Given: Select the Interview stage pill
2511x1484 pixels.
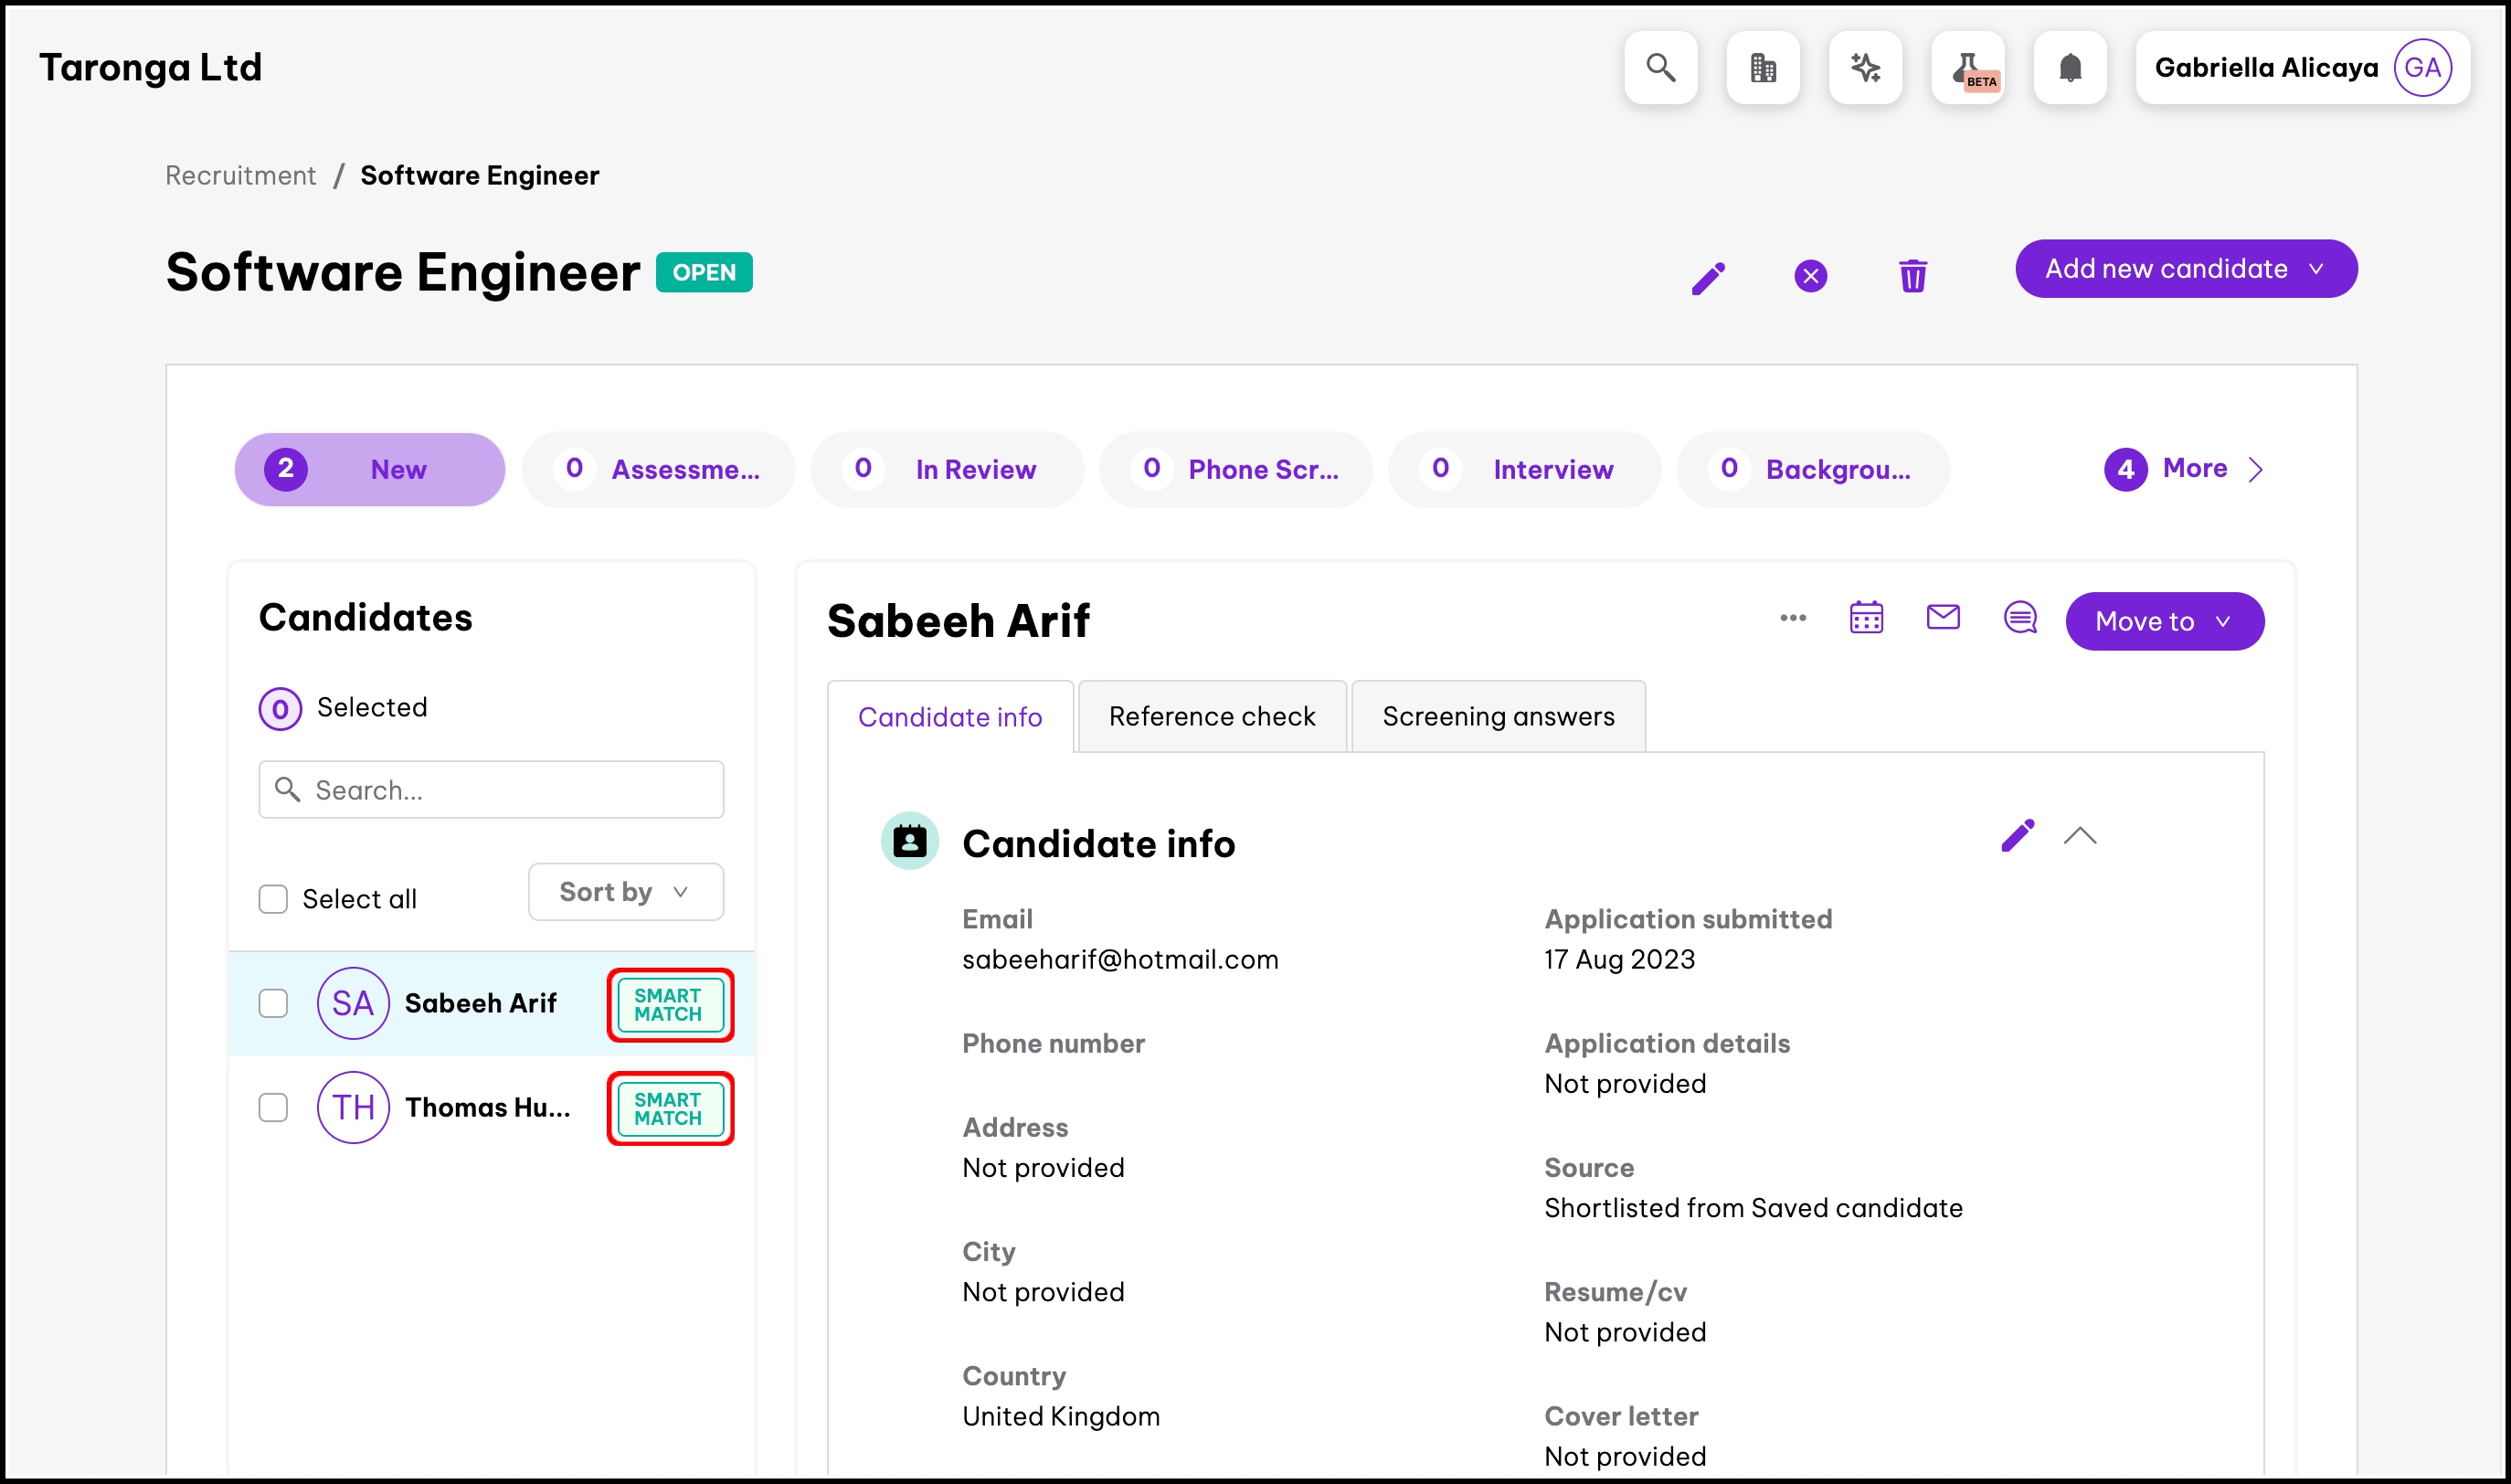Looking at the screenshot, I should tap(1524, 469).
